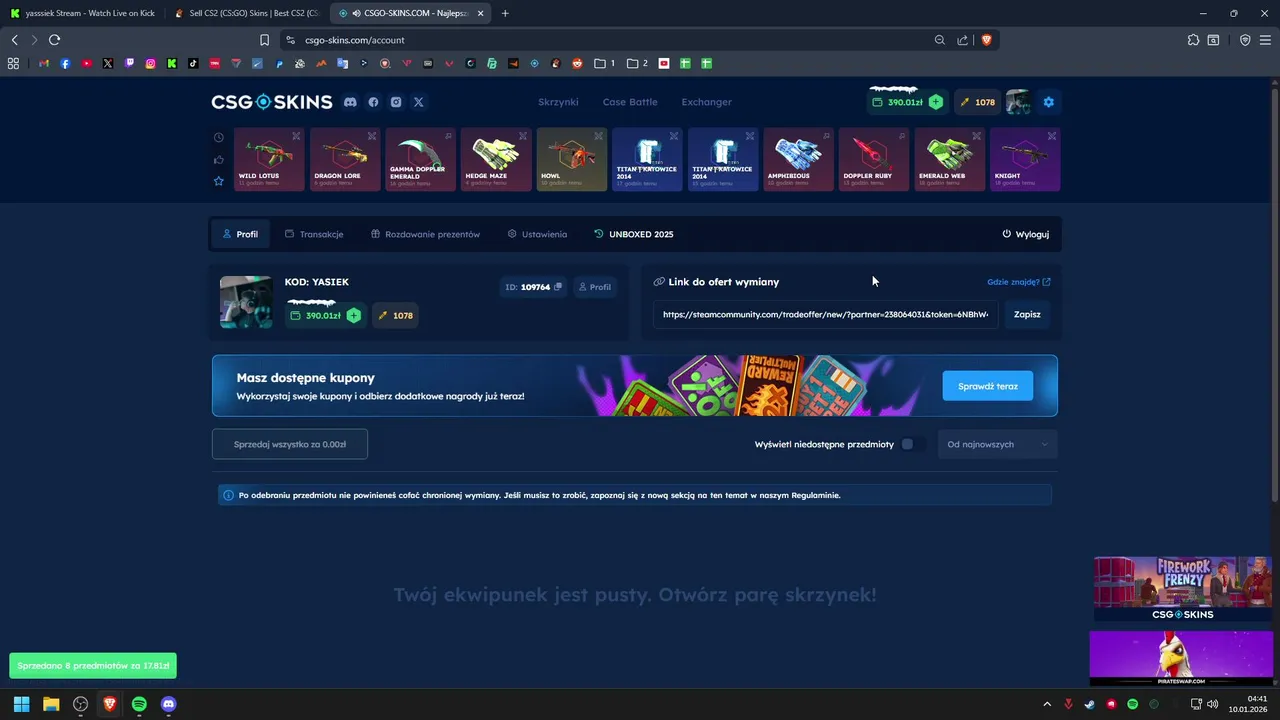1280x720 pixels.
Task: Open the 'Gdzie znajdę?' link
Action: (1019, 282)
